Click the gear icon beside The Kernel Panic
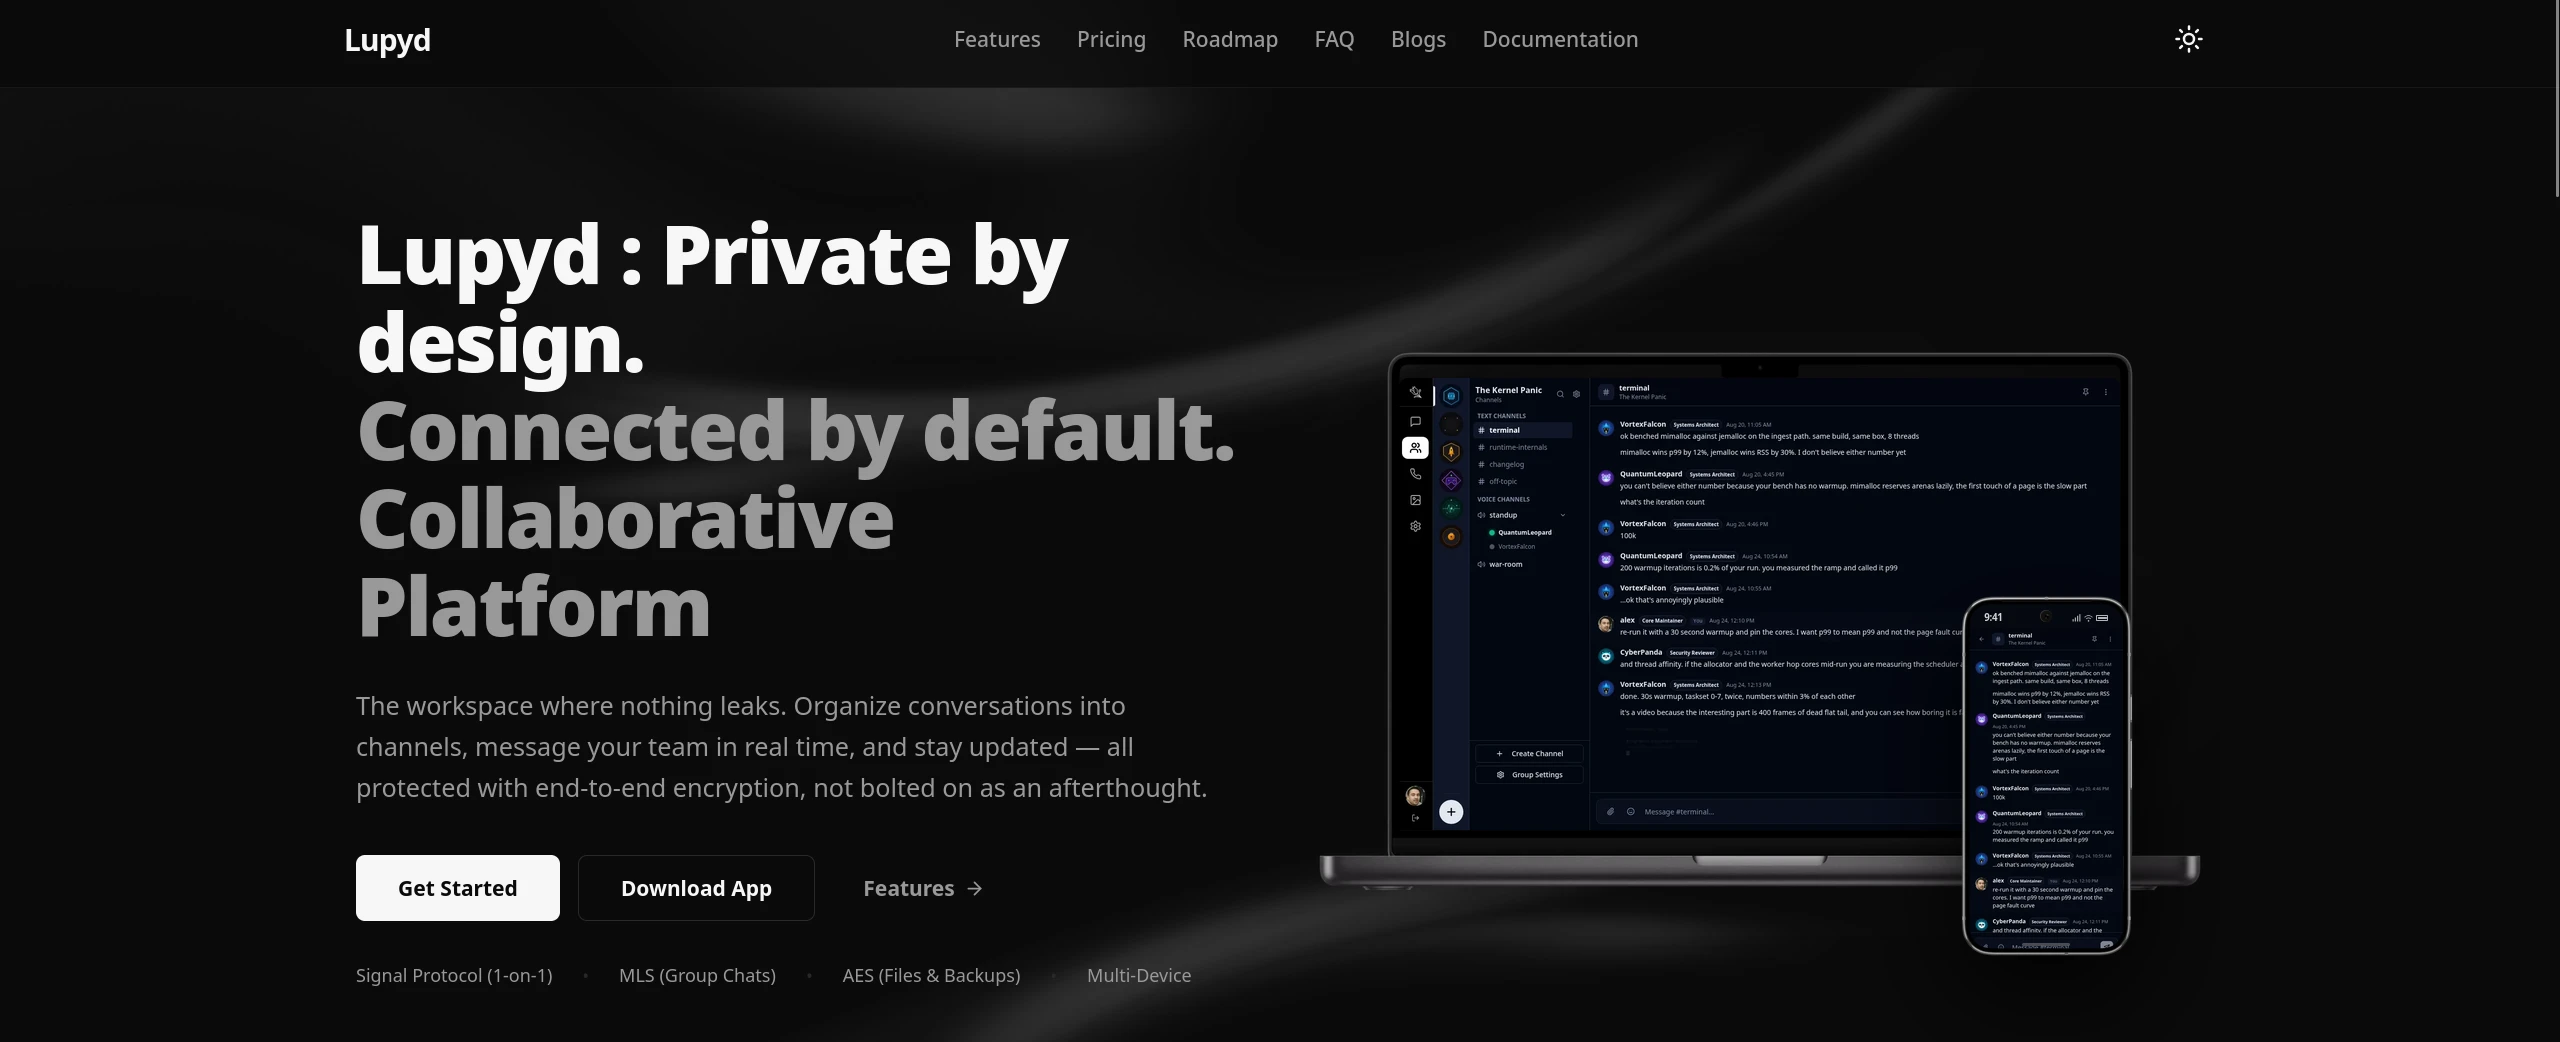This screenshot has width=2560, height=1042. pyautogui.click(x=1577, y=394)
